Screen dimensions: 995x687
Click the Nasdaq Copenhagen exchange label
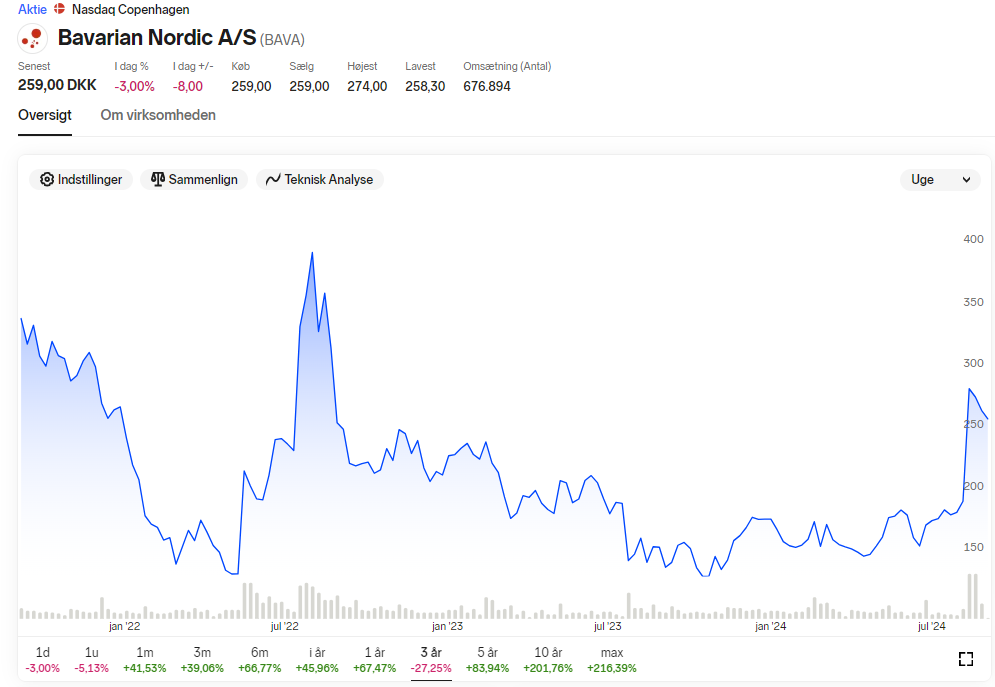tap(131, 10)
